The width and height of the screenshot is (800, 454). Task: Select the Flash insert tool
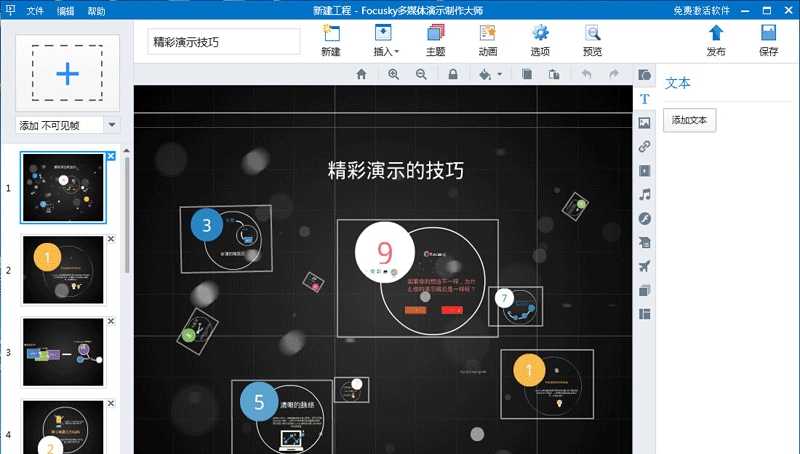pos(644,218)
